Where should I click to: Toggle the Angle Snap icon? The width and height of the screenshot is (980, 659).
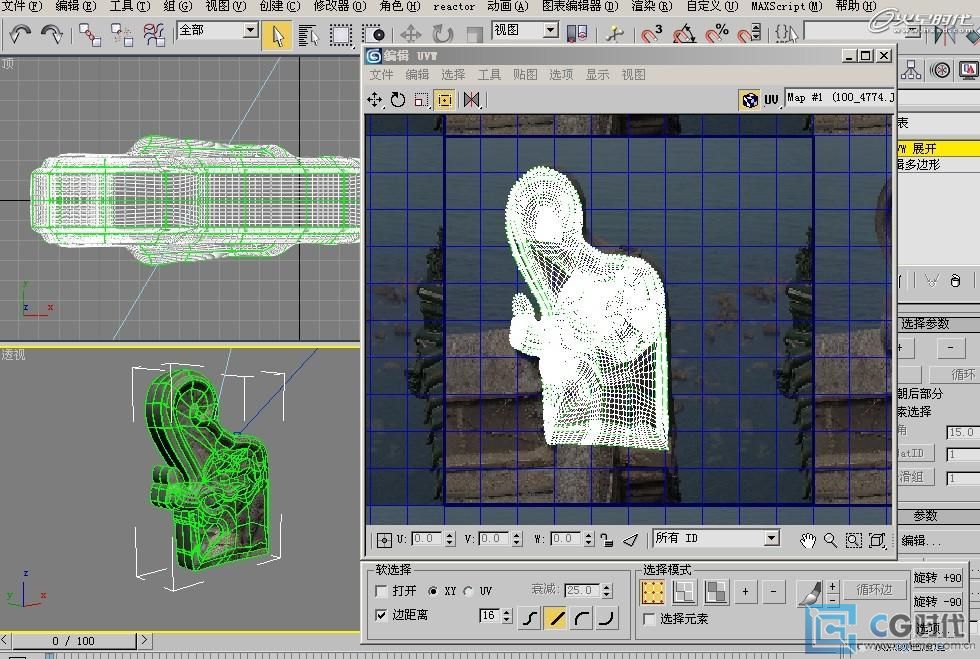(x=684, y=33)
